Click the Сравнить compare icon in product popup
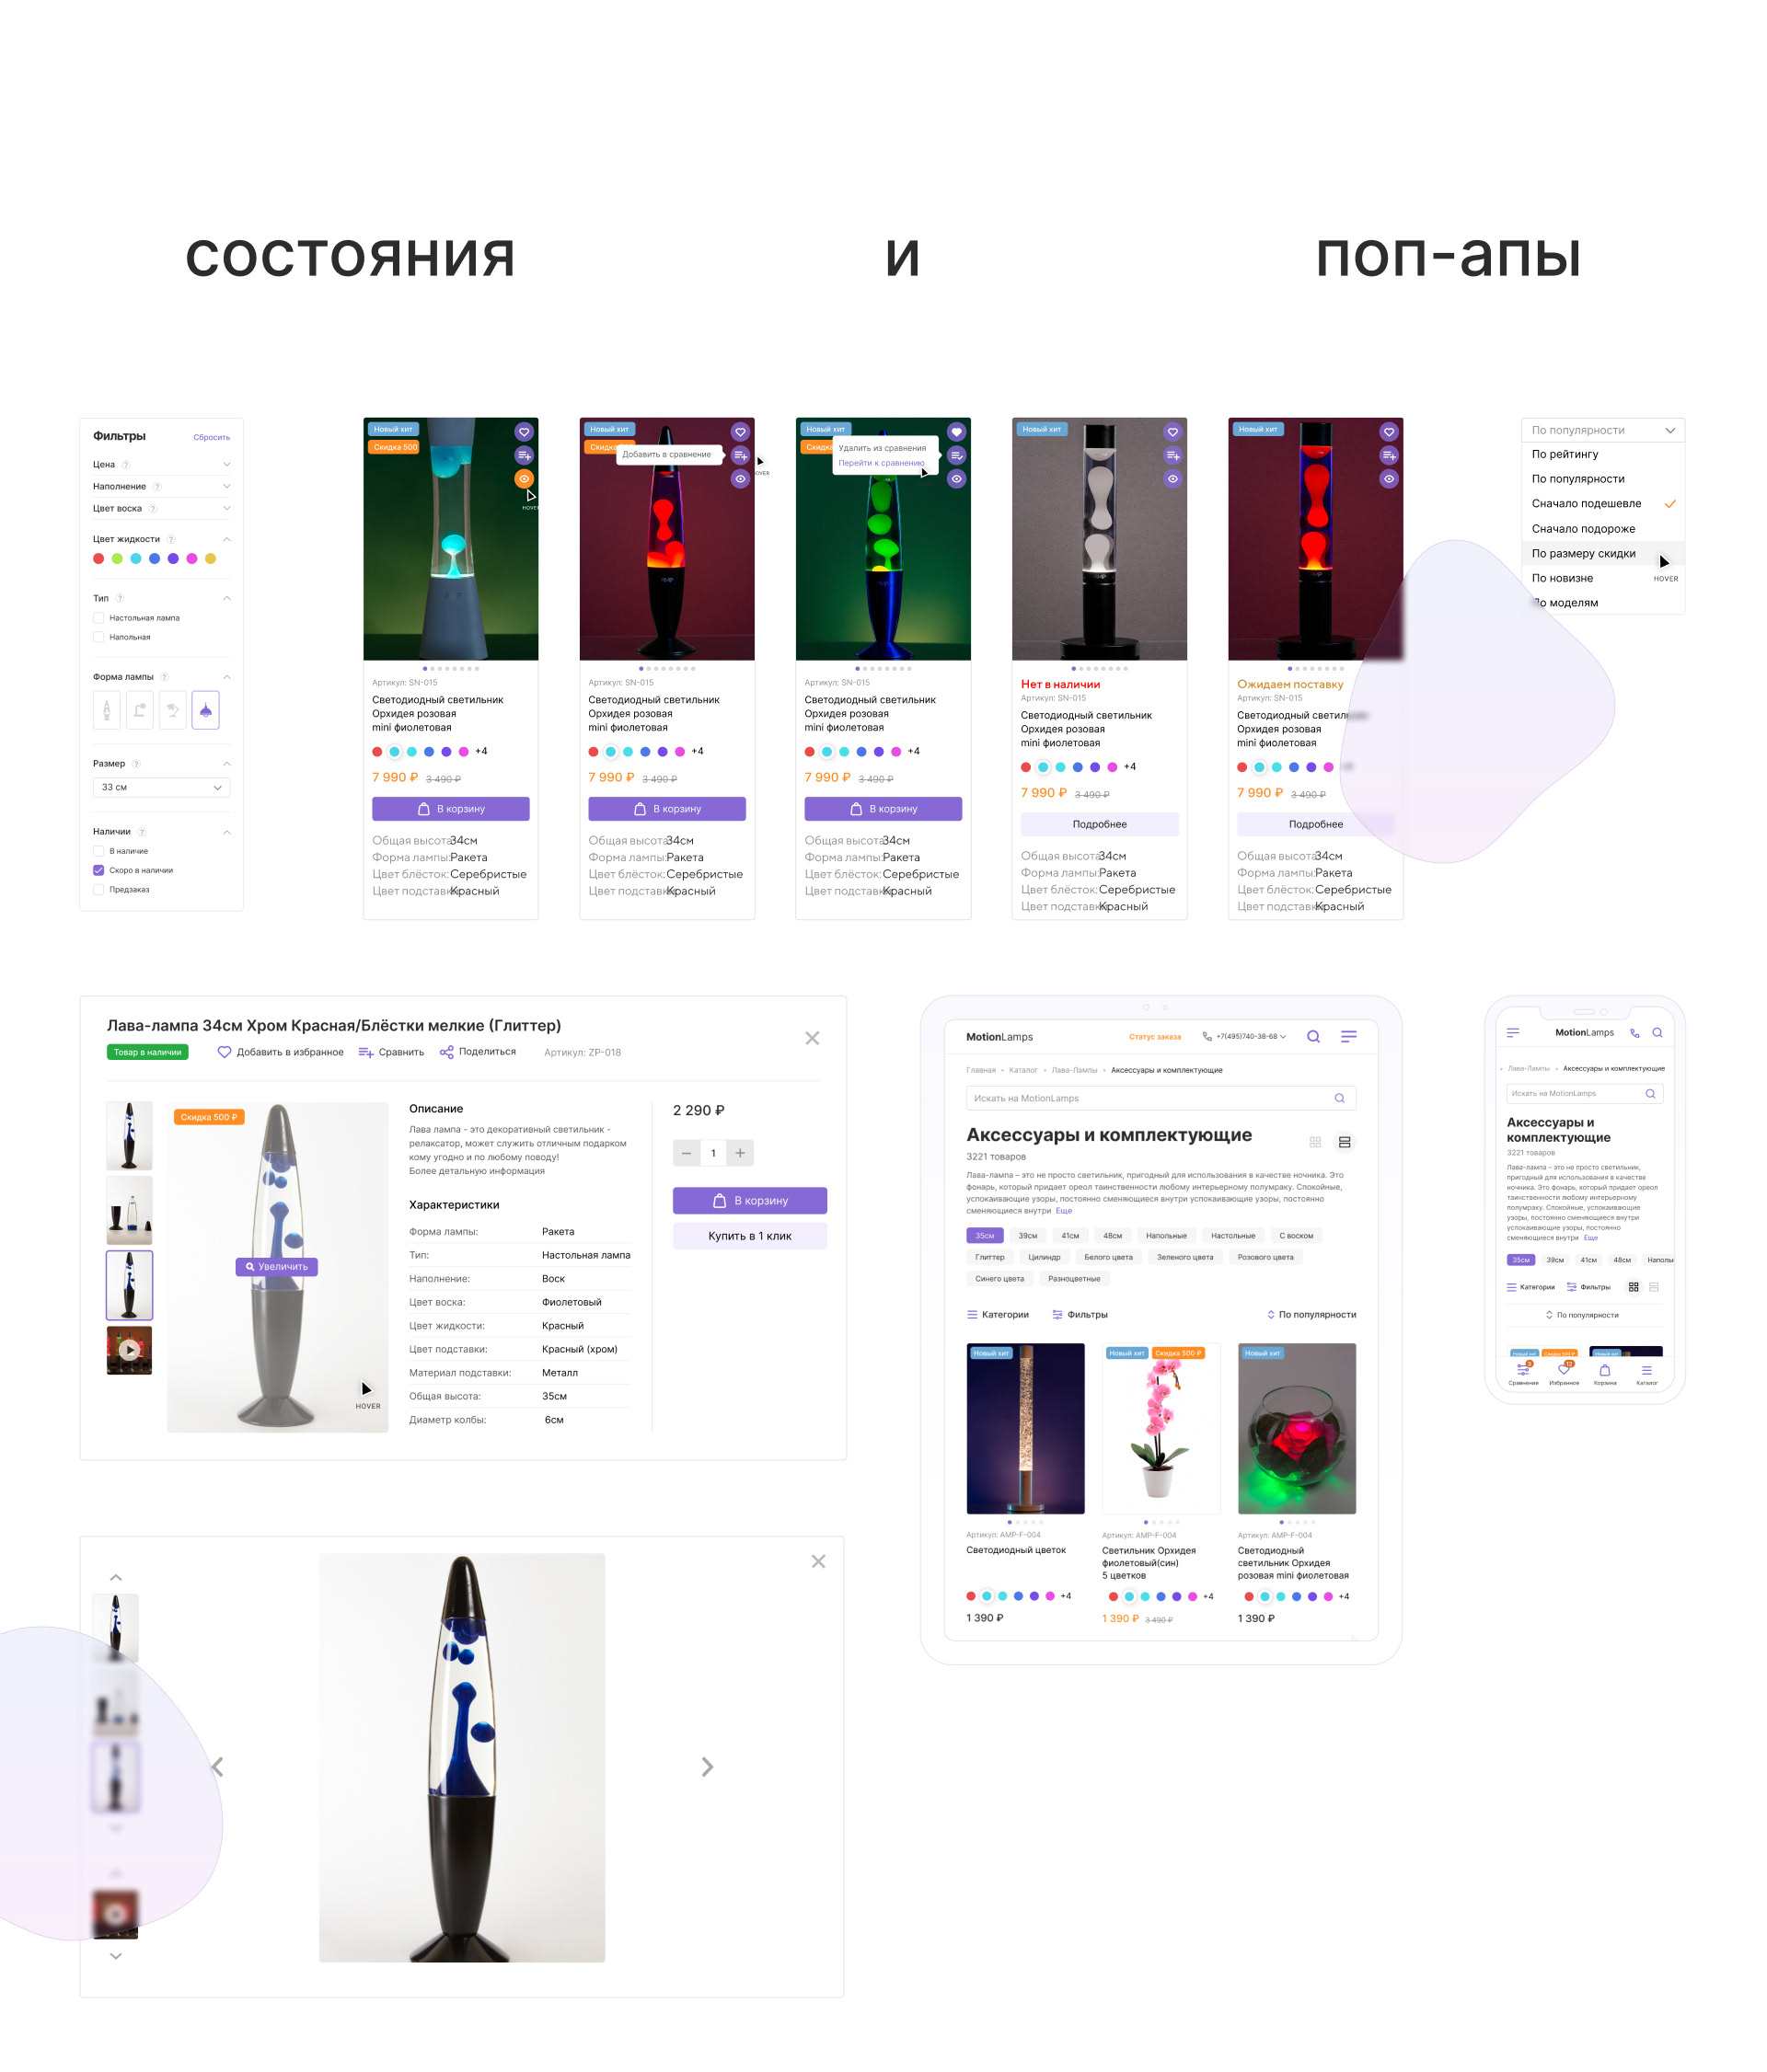Image resolution: width=1767 pixels, height=2072 pixels. (366, 1052)
